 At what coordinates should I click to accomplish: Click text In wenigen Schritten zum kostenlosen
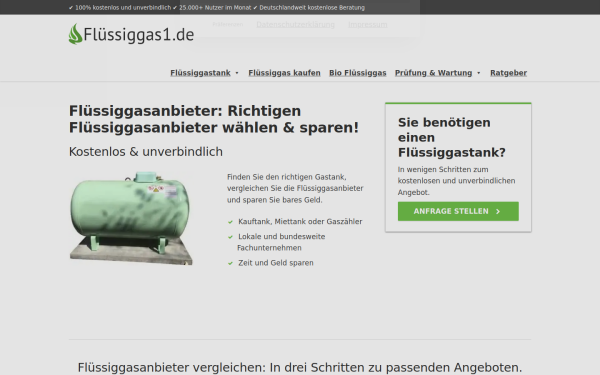pos(457,181)
